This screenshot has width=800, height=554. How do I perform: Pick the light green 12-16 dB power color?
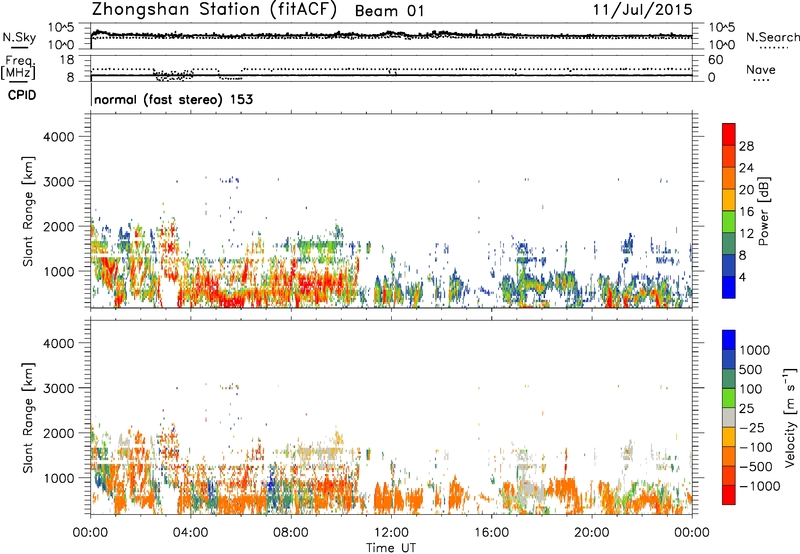(729, 221)
